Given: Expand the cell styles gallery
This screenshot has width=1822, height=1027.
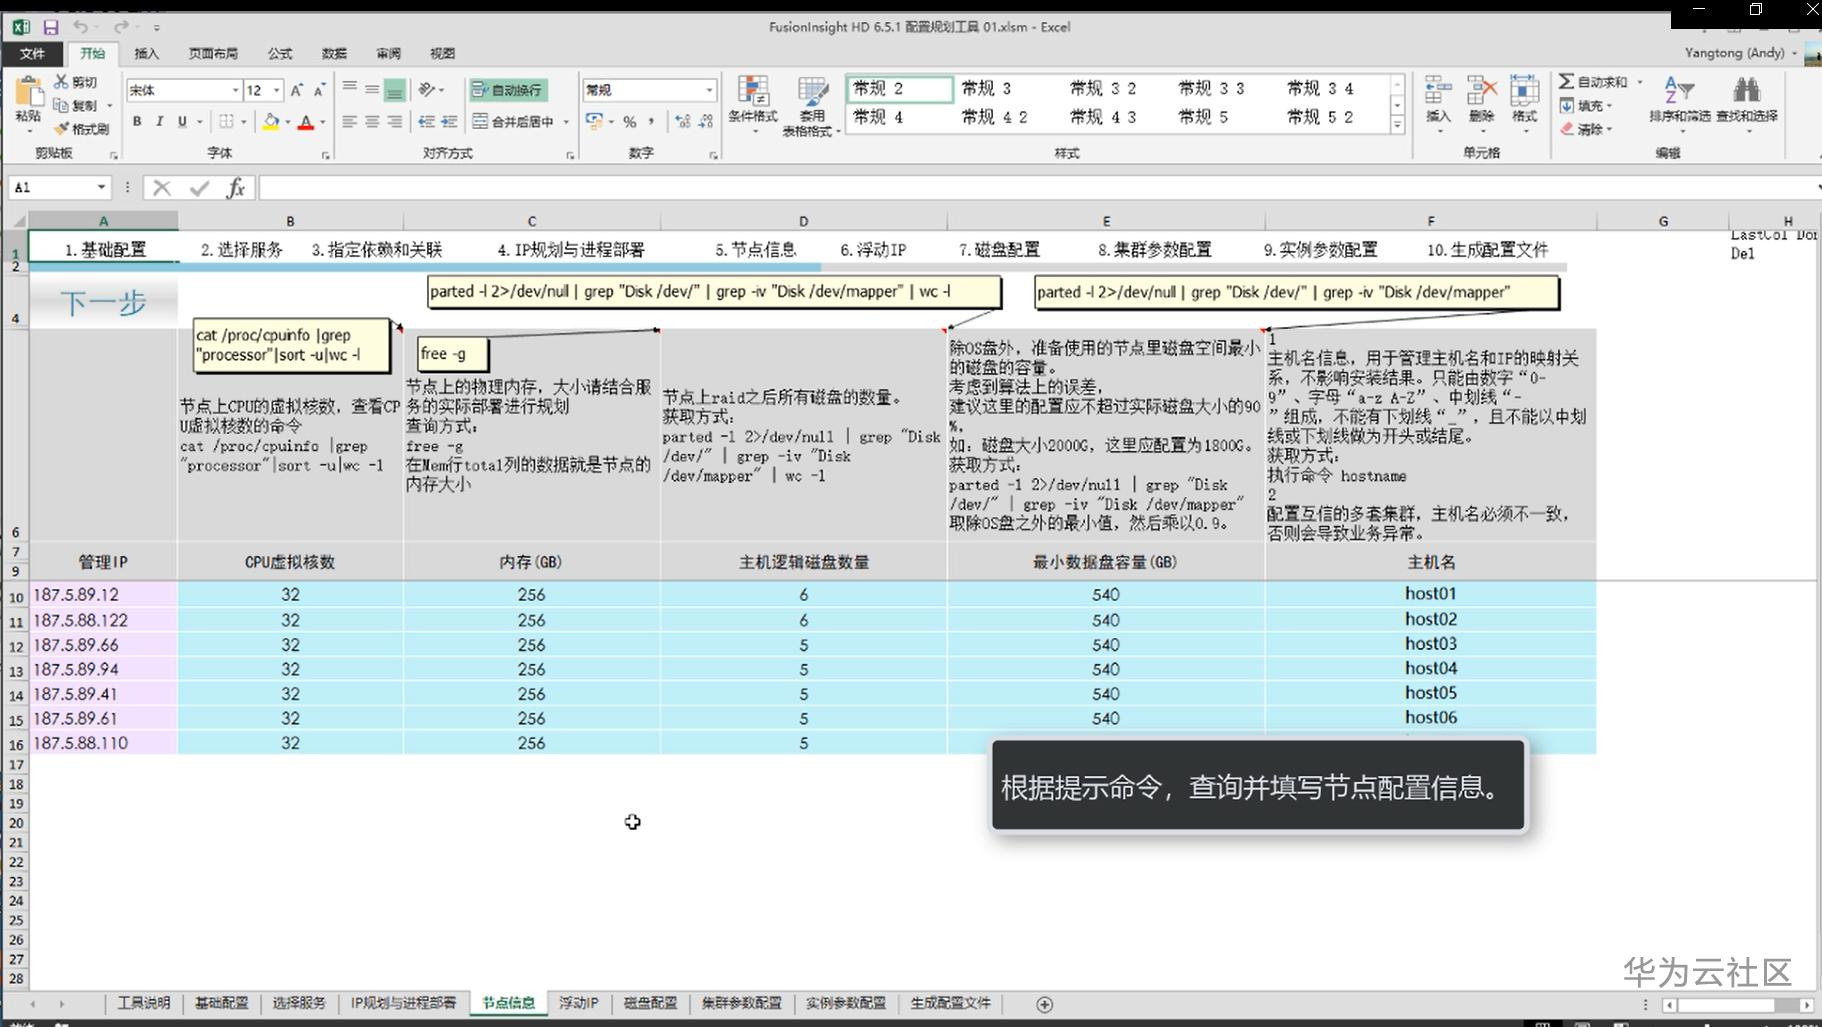Looking at the screenshot, I should click(x=1397, y=126).
